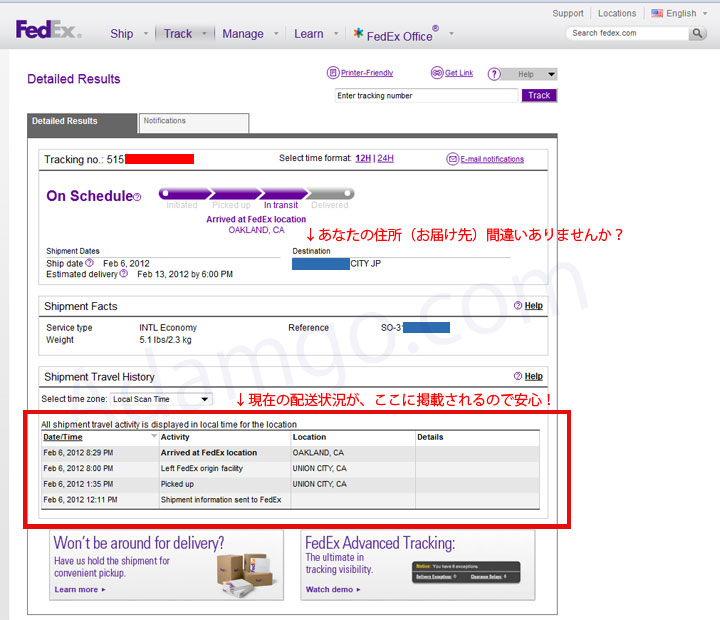The image size is (720, 620).
Task: Open the Manage menu
Action: tap(243, 34)
